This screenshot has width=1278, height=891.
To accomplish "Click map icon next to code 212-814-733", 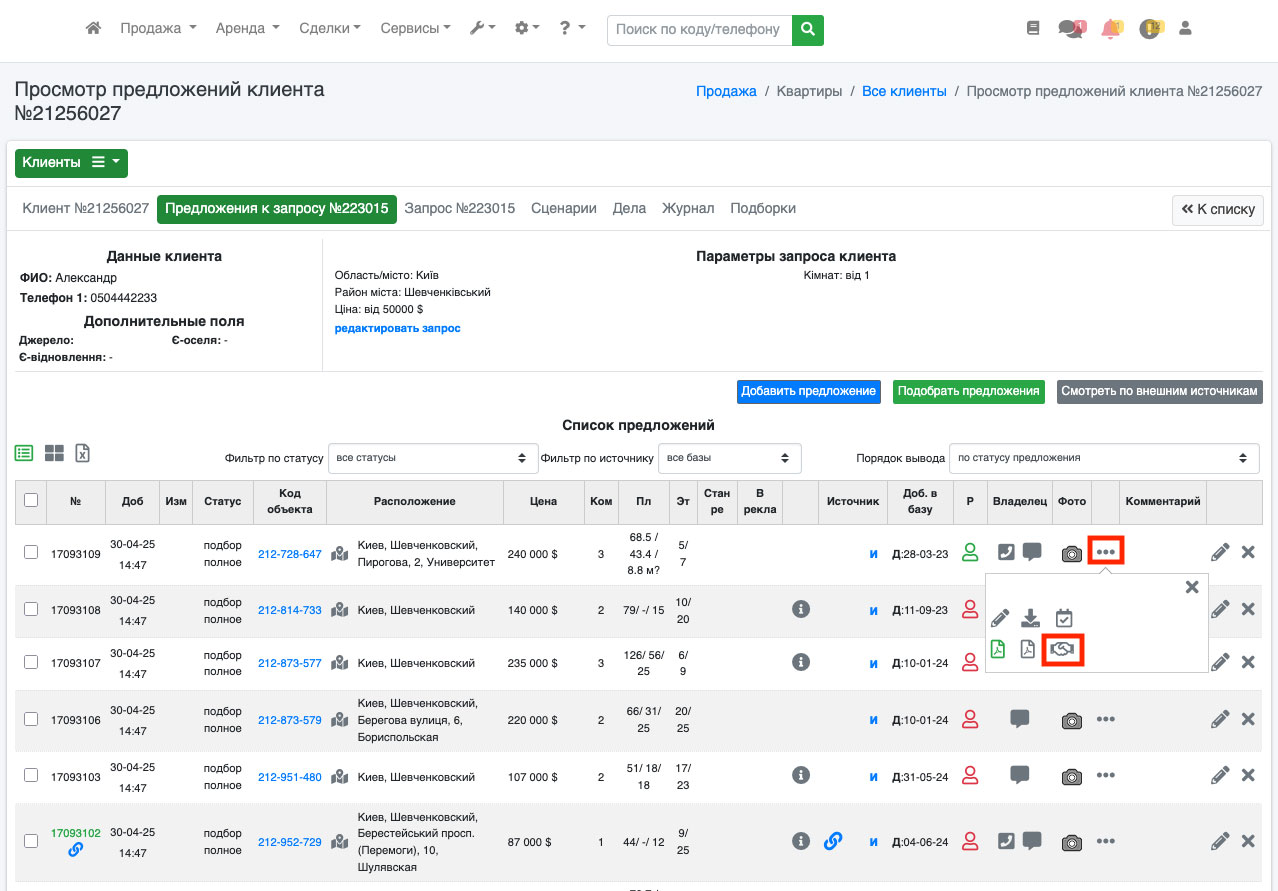I will [x=340, y=610].
